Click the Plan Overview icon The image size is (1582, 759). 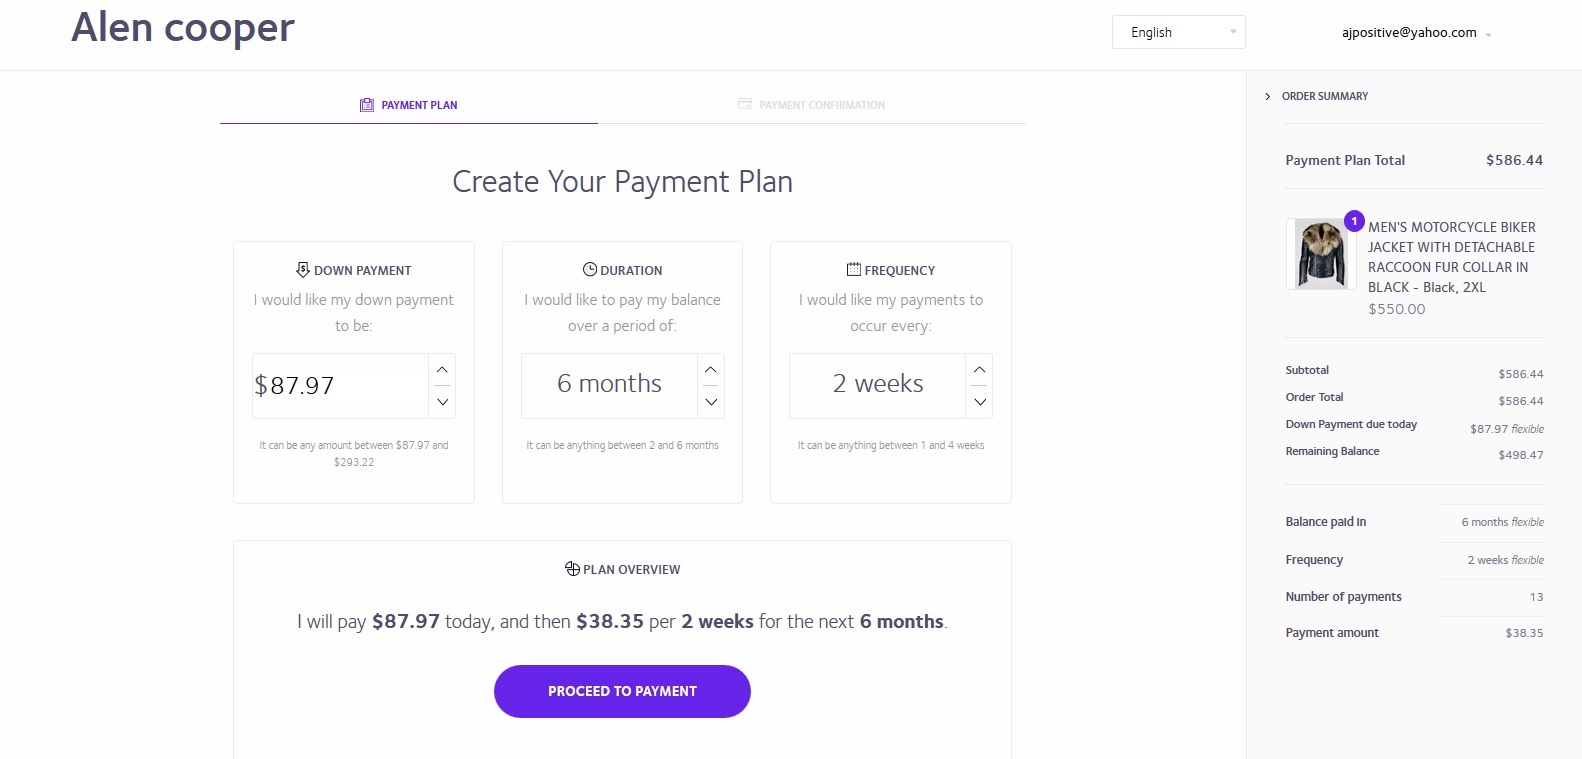click(572, 569)
